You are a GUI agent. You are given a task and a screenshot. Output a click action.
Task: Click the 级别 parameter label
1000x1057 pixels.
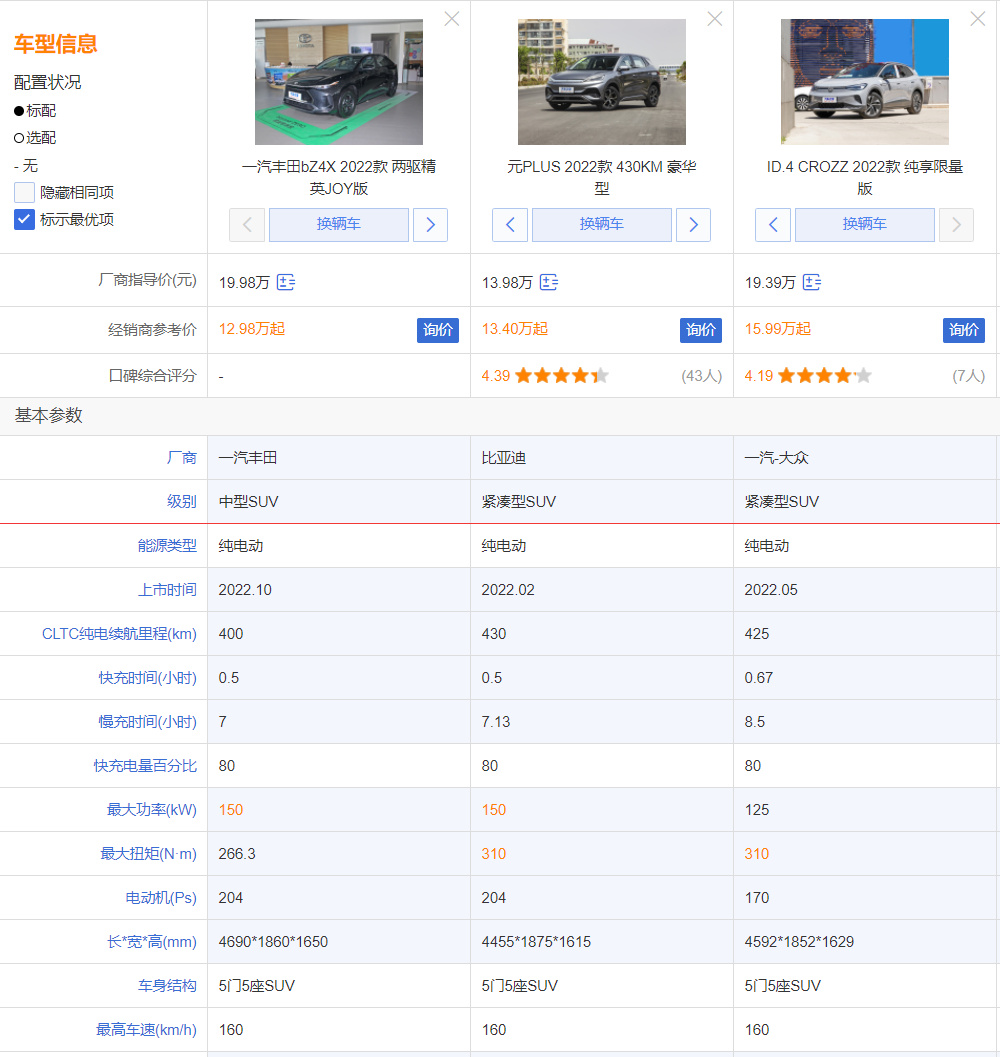[181, 502]
